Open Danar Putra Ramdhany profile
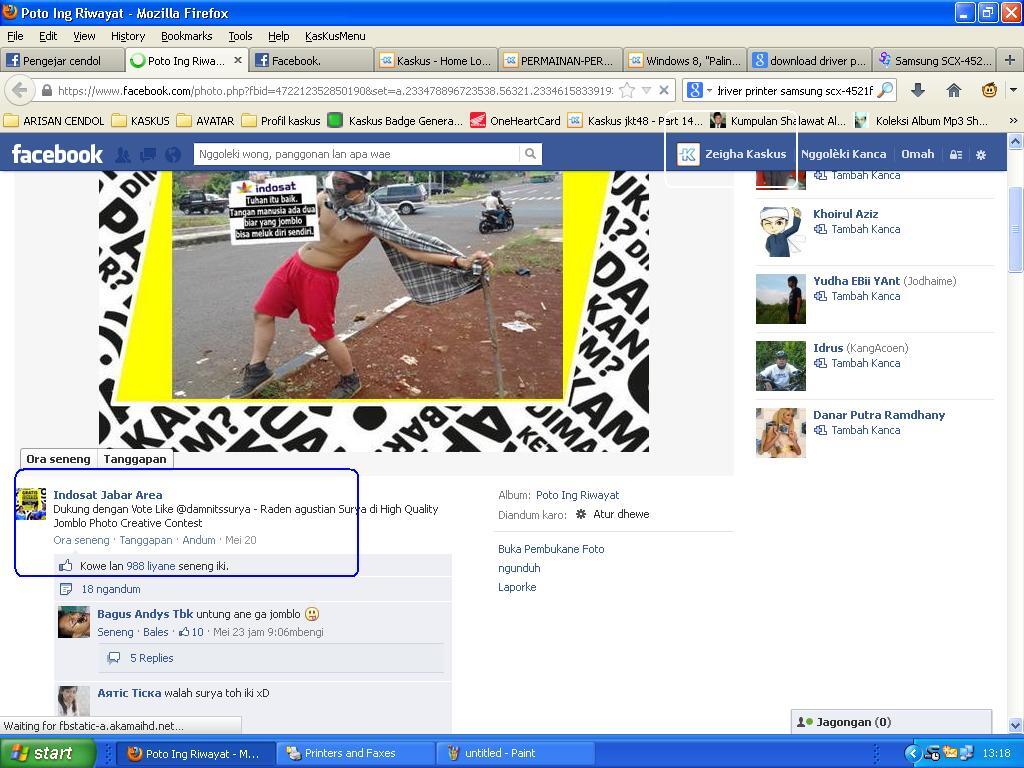This screenshot has width=1024, height=768. [x=879, y=415]
